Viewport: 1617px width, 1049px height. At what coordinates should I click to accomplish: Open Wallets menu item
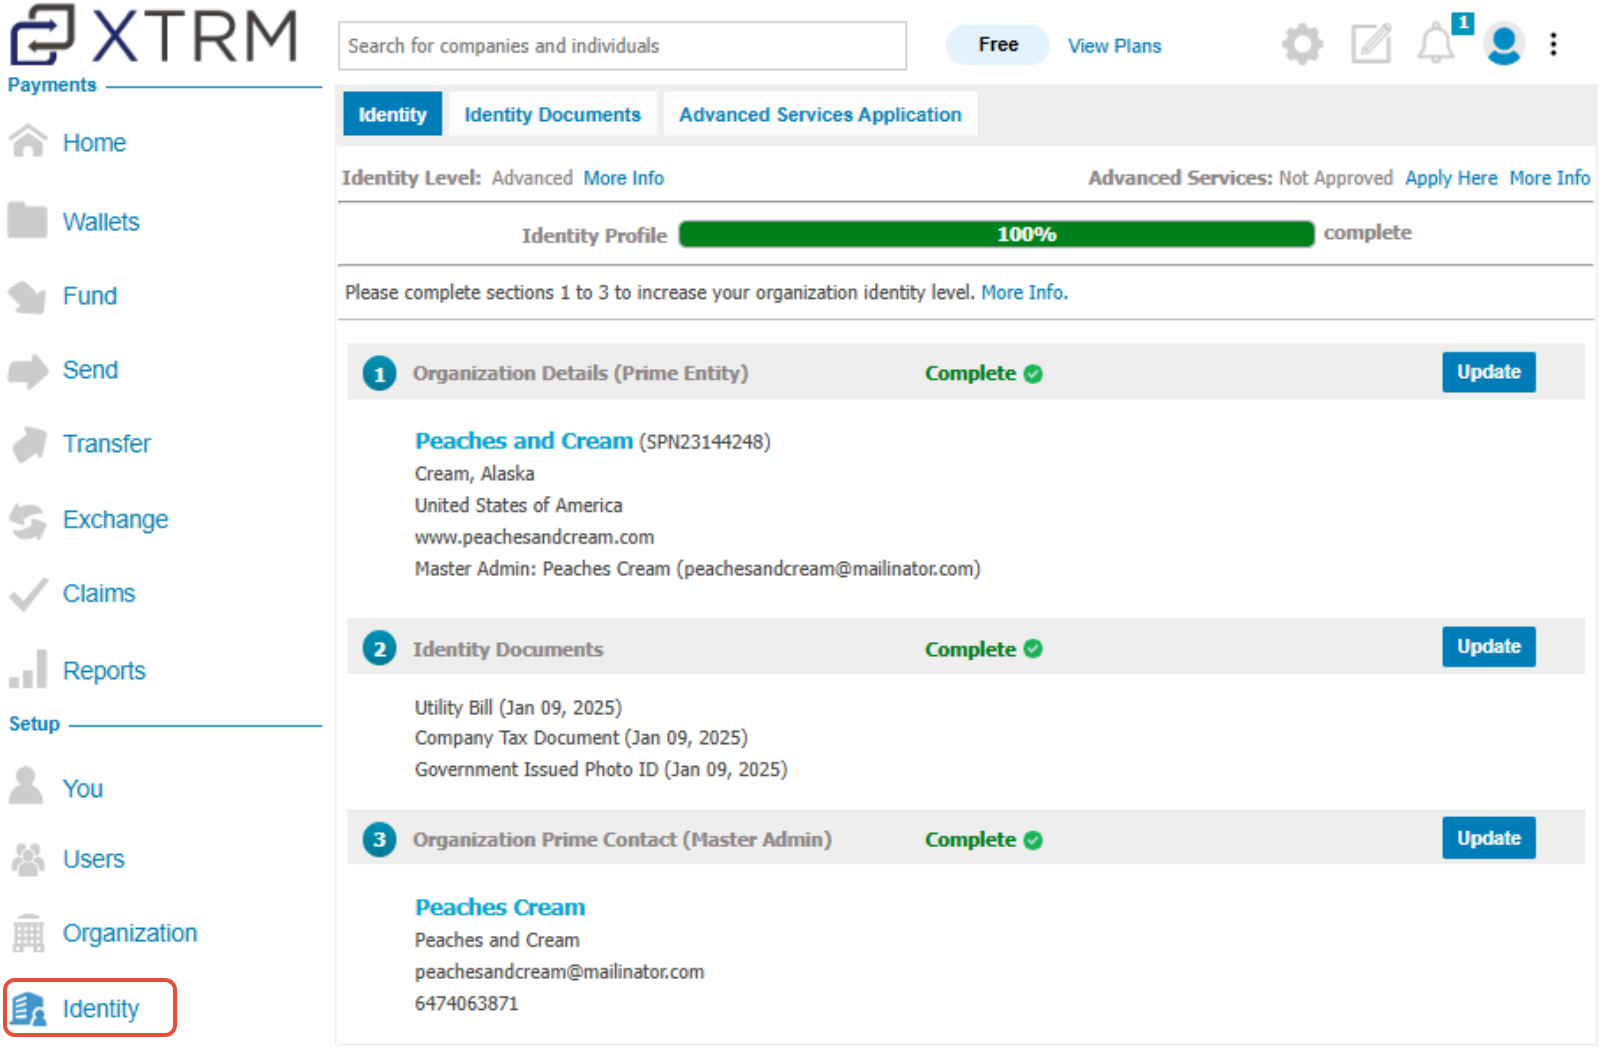coord(101,222)
